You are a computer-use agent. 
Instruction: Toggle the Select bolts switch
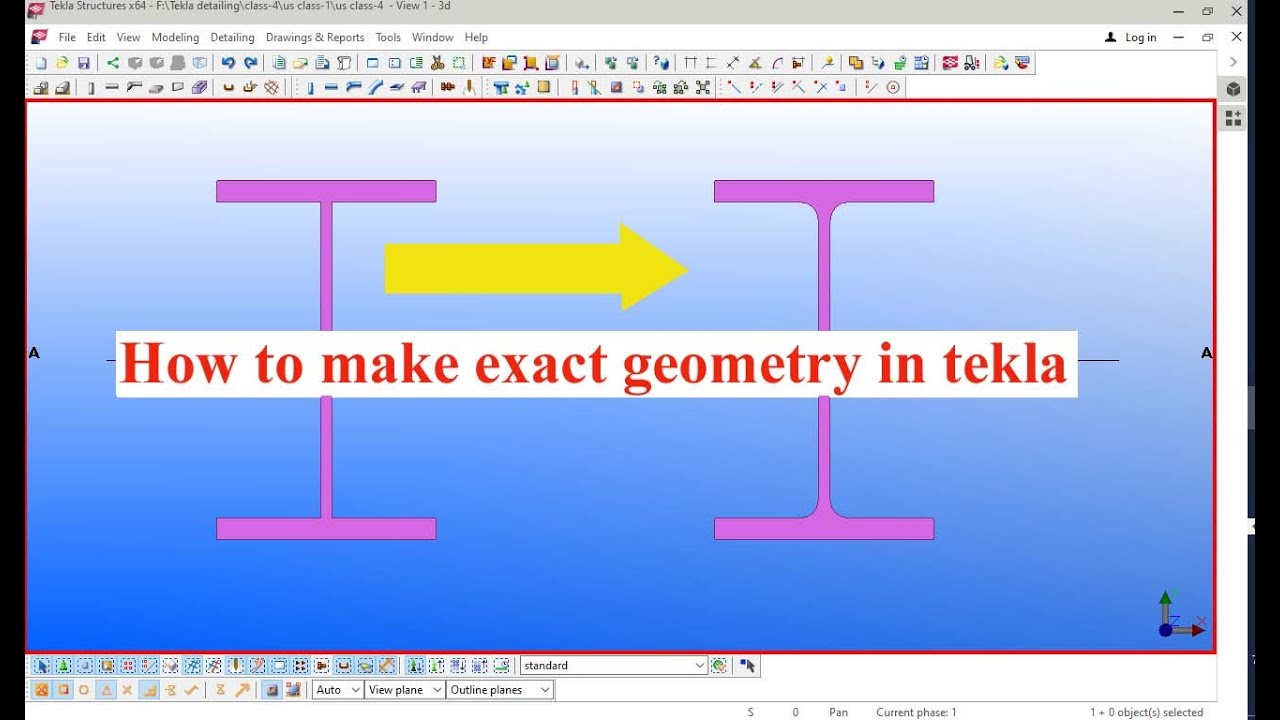[300, 665]
